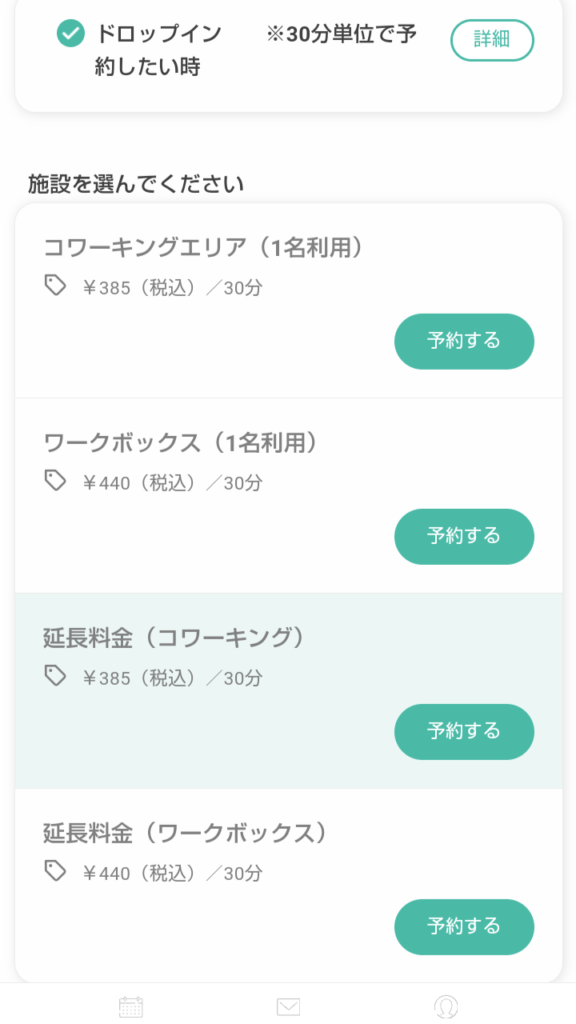Tap 予約する for 延長料金（ワークボックス）
This screenshot has width=576, height=1024.
click(x=464, y=927)
